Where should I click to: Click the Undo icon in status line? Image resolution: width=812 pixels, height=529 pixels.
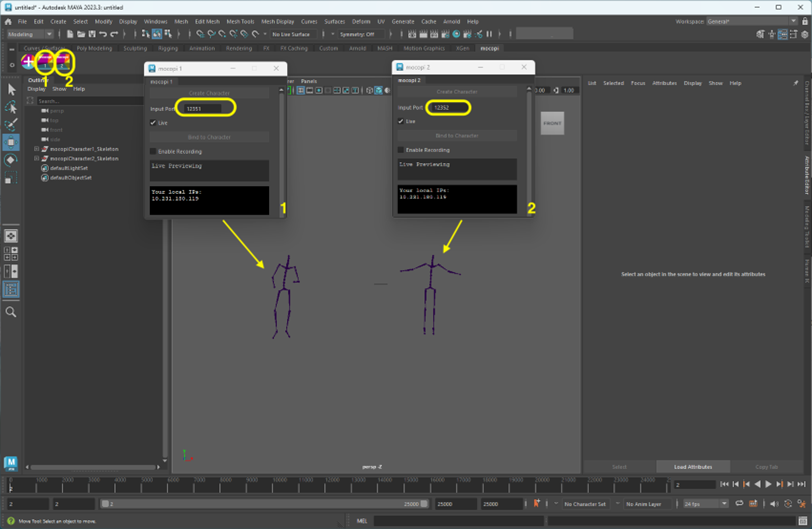(102, 34)
